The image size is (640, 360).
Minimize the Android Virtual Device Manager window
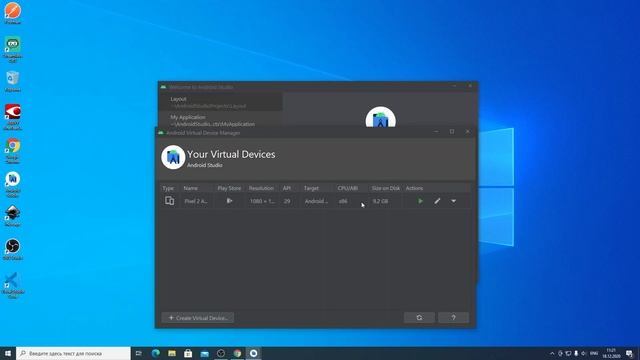tap(436, 131)
